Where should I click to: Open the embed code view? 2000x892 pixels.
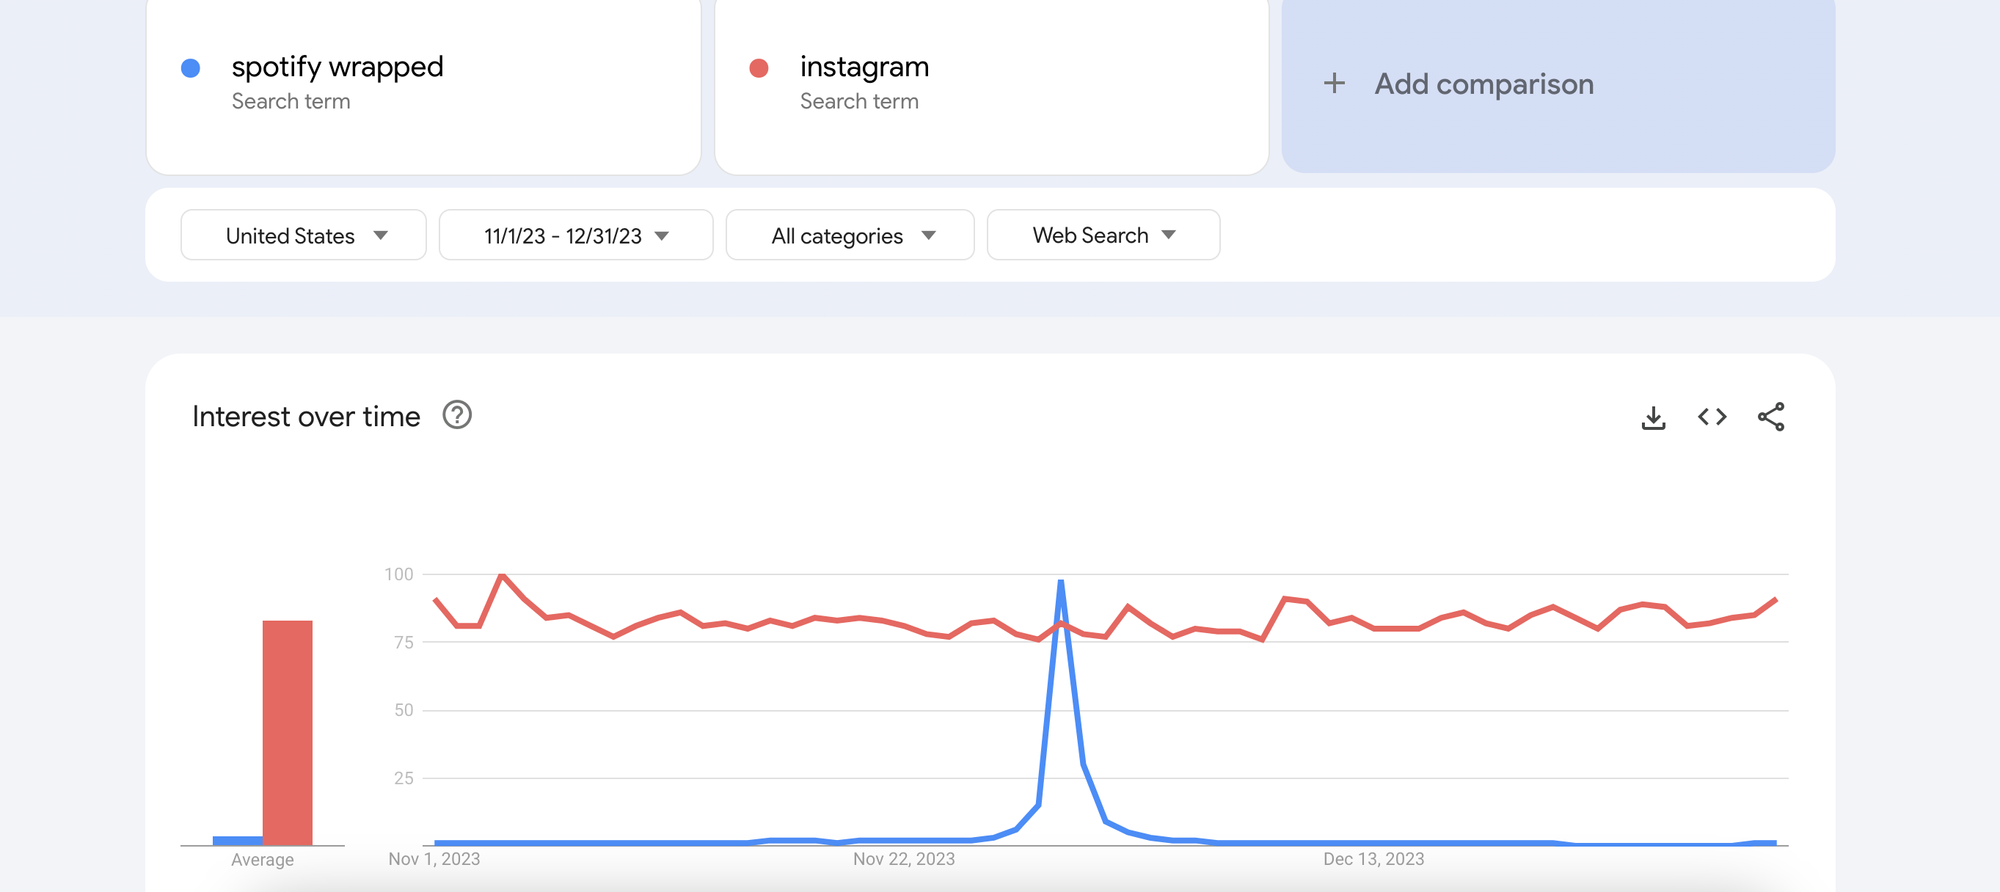pyautogui.click(x=1712, y=417)
